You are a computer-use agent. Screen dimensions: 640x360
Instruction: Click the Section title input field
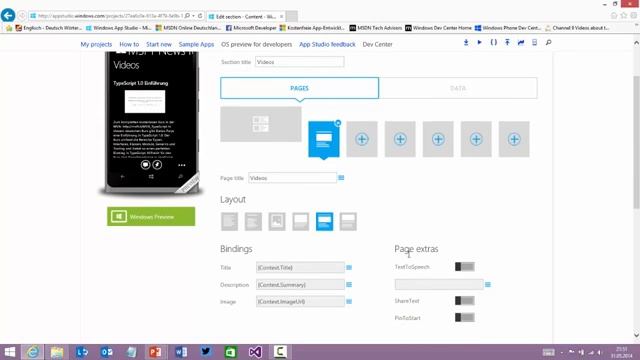tap(300, 62)
